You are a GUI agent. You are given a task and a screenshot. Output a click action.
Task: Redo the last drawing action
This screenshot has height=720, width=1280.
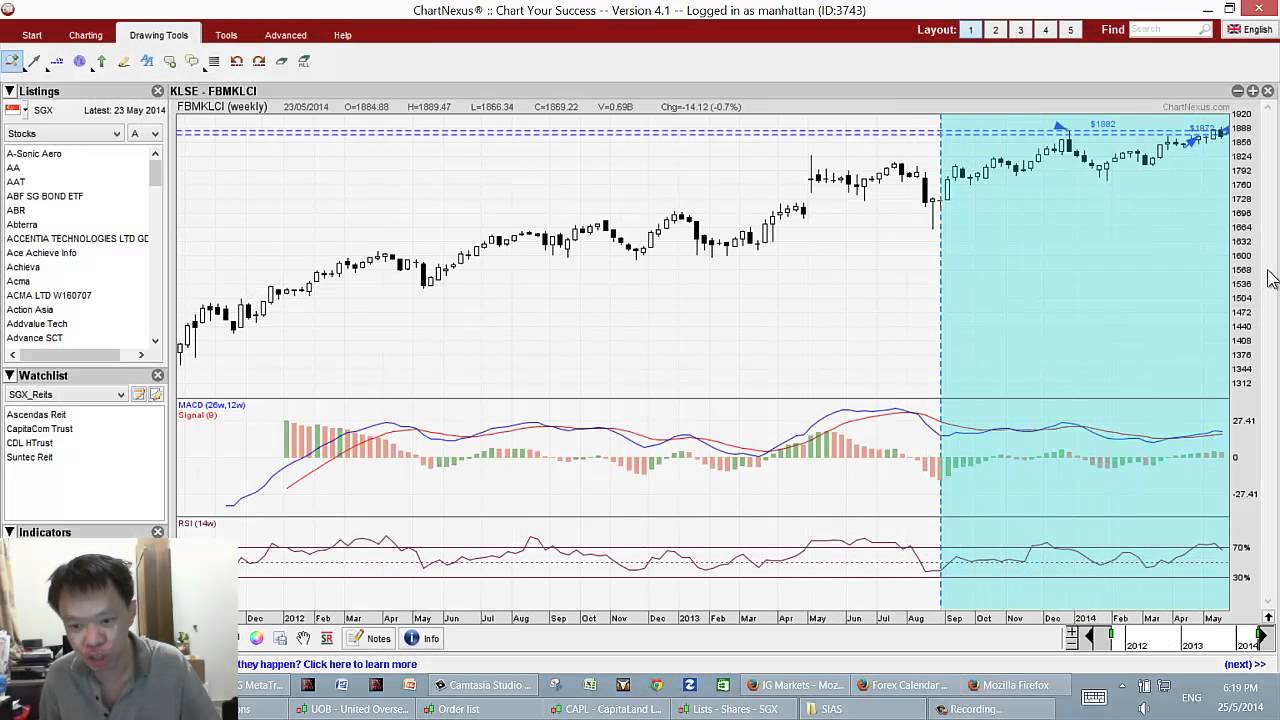click(259, 61)
